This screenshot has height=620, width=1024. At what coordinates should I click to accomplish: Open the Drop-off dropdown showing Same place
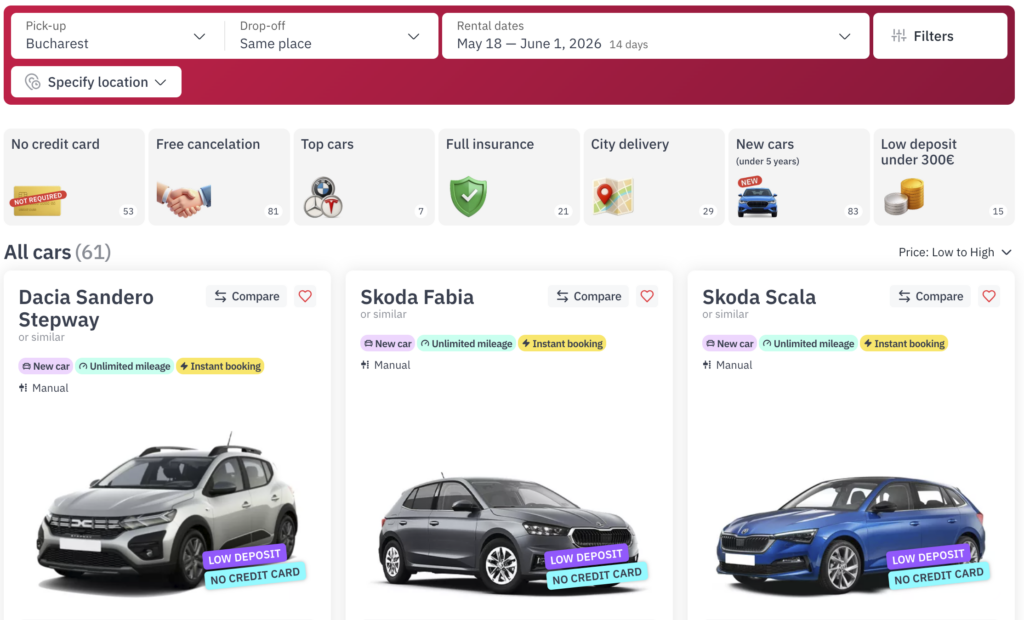coord(330,36)
